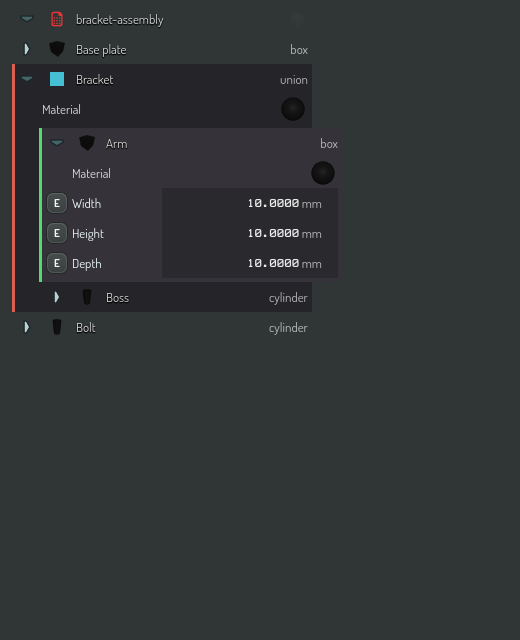The height and width of the screenshot is (640, 520).
Task: Expand the Boss cylinder node
Action: coord(57,297)
